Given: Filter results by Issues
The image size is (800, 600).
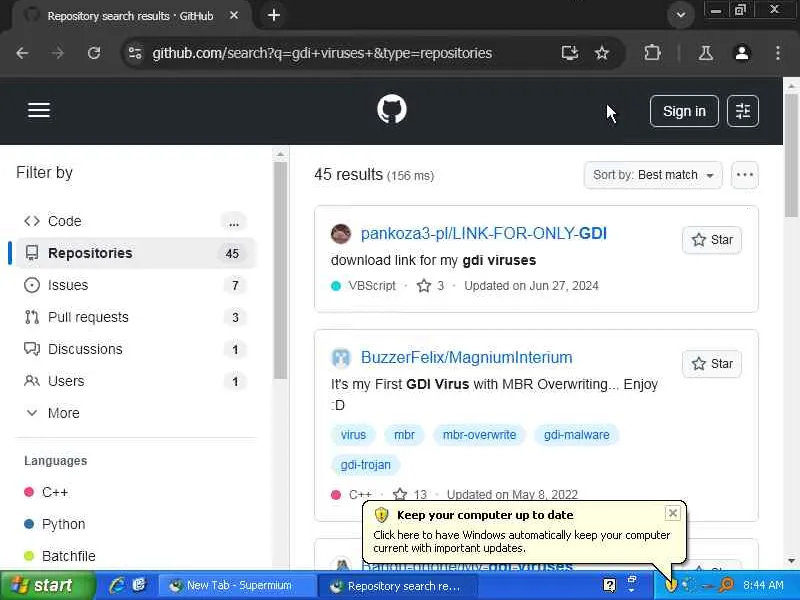Looking at the screenshot, I should (133, 285).
